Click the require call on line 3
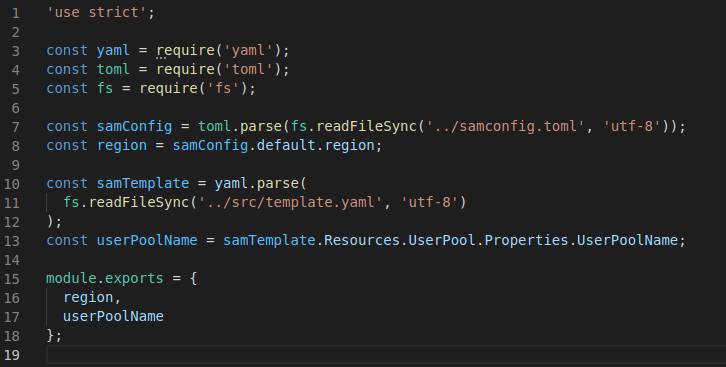 [185, 50]
